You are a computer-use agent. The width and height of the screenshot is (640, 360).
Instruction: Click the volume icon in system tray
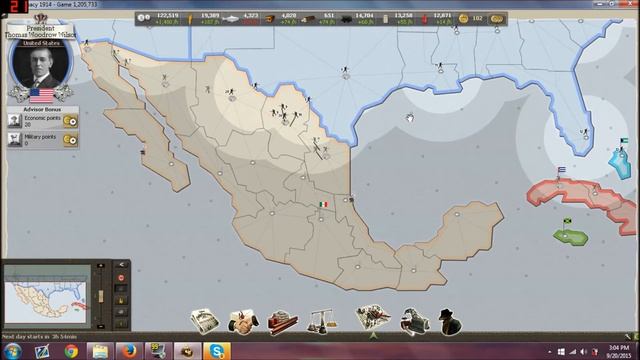coord(583,351)
